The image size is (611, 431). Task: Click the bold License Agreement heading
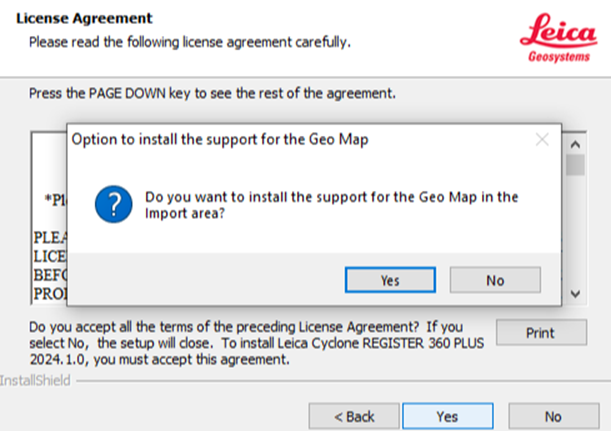point(84,18)
